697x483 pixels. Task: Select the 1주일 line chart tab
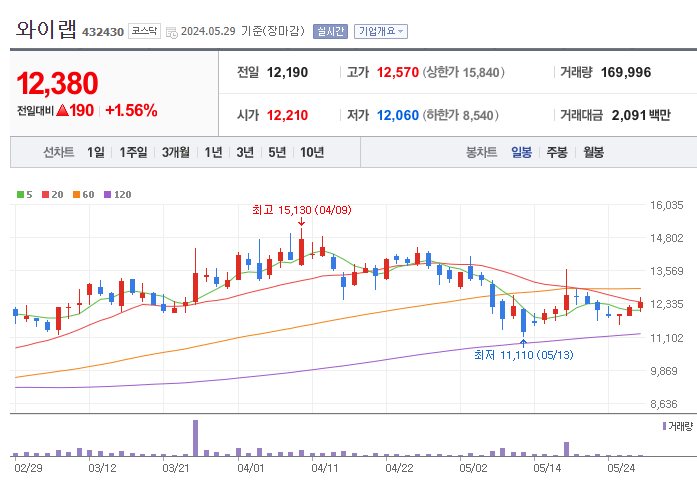(x=133, y=152)
